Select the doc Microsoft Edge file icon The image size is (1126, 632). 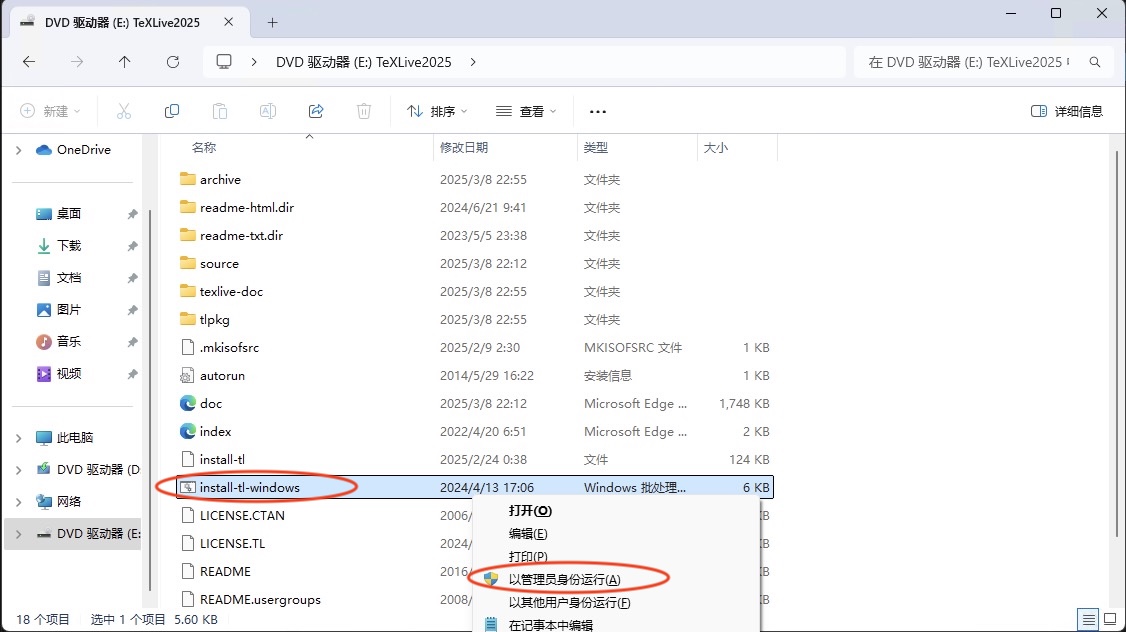coord(187,403)
